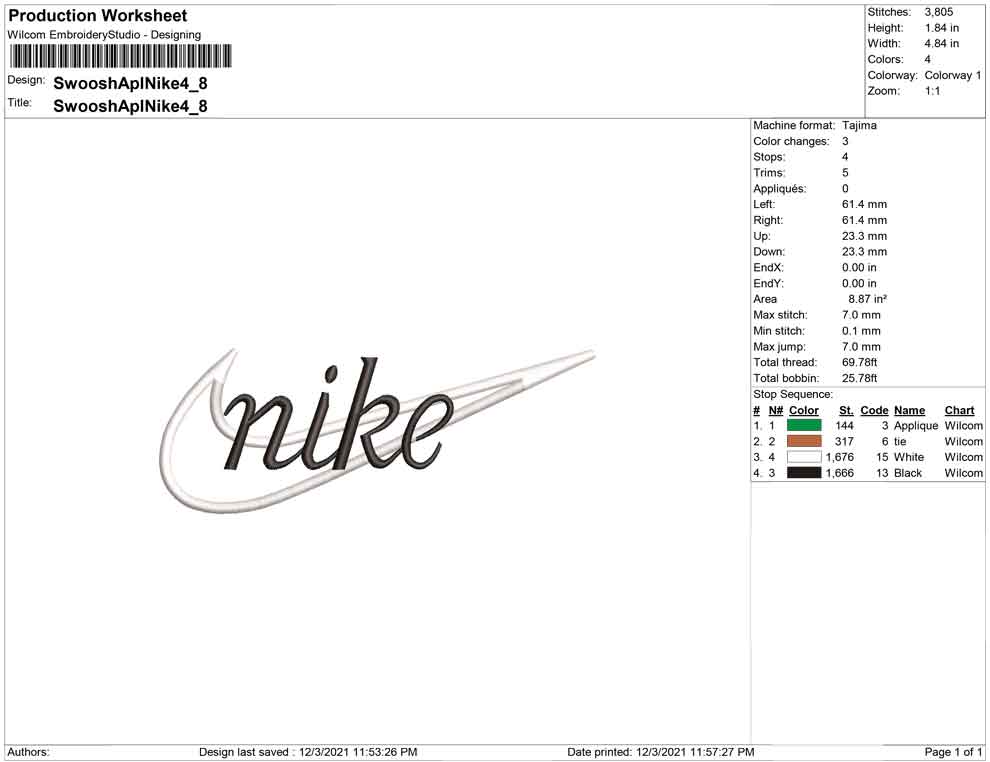
Task: Click the Color column header
Action: click(x=804, y=410)
